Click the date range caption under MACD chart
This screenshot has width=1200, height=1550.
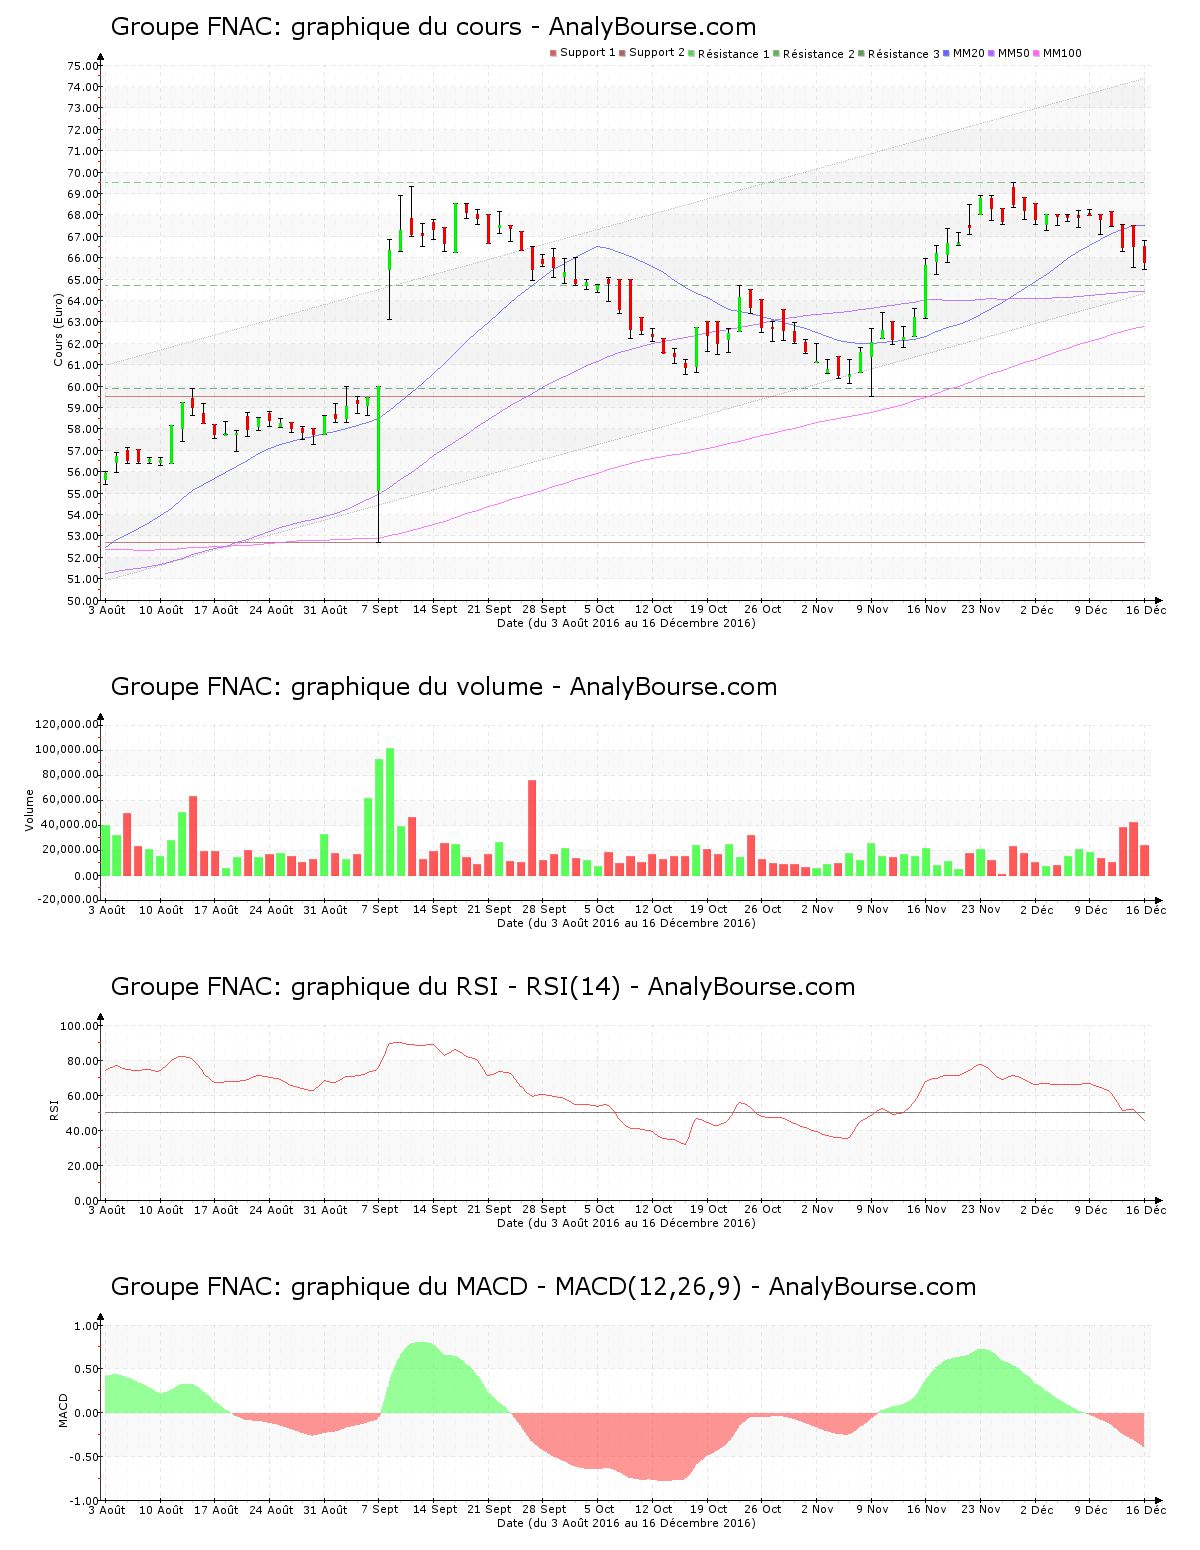626,1523
